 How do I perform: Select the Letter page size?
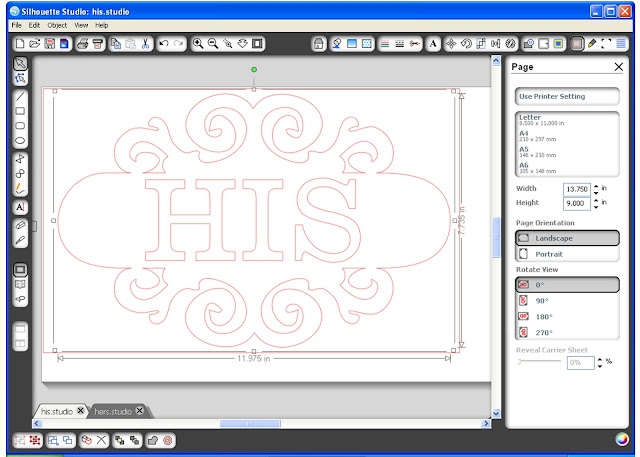click(567, 120)
